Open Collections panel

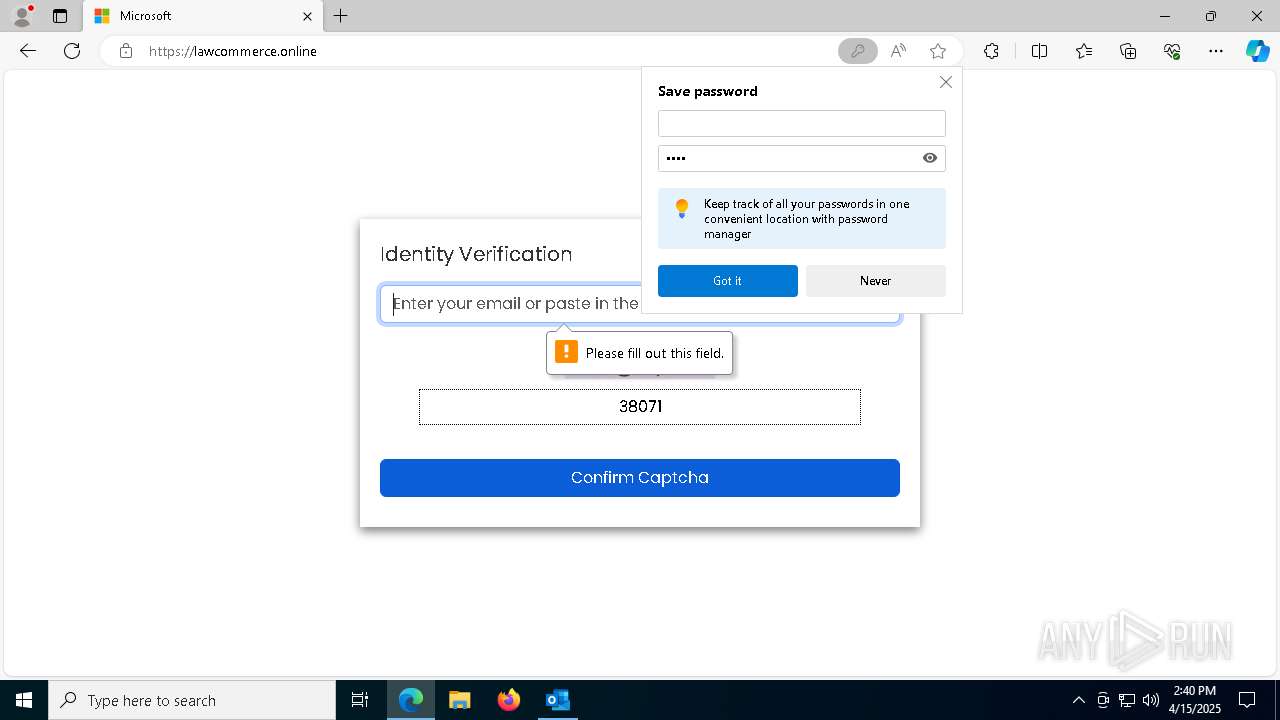click(1128, 51)
